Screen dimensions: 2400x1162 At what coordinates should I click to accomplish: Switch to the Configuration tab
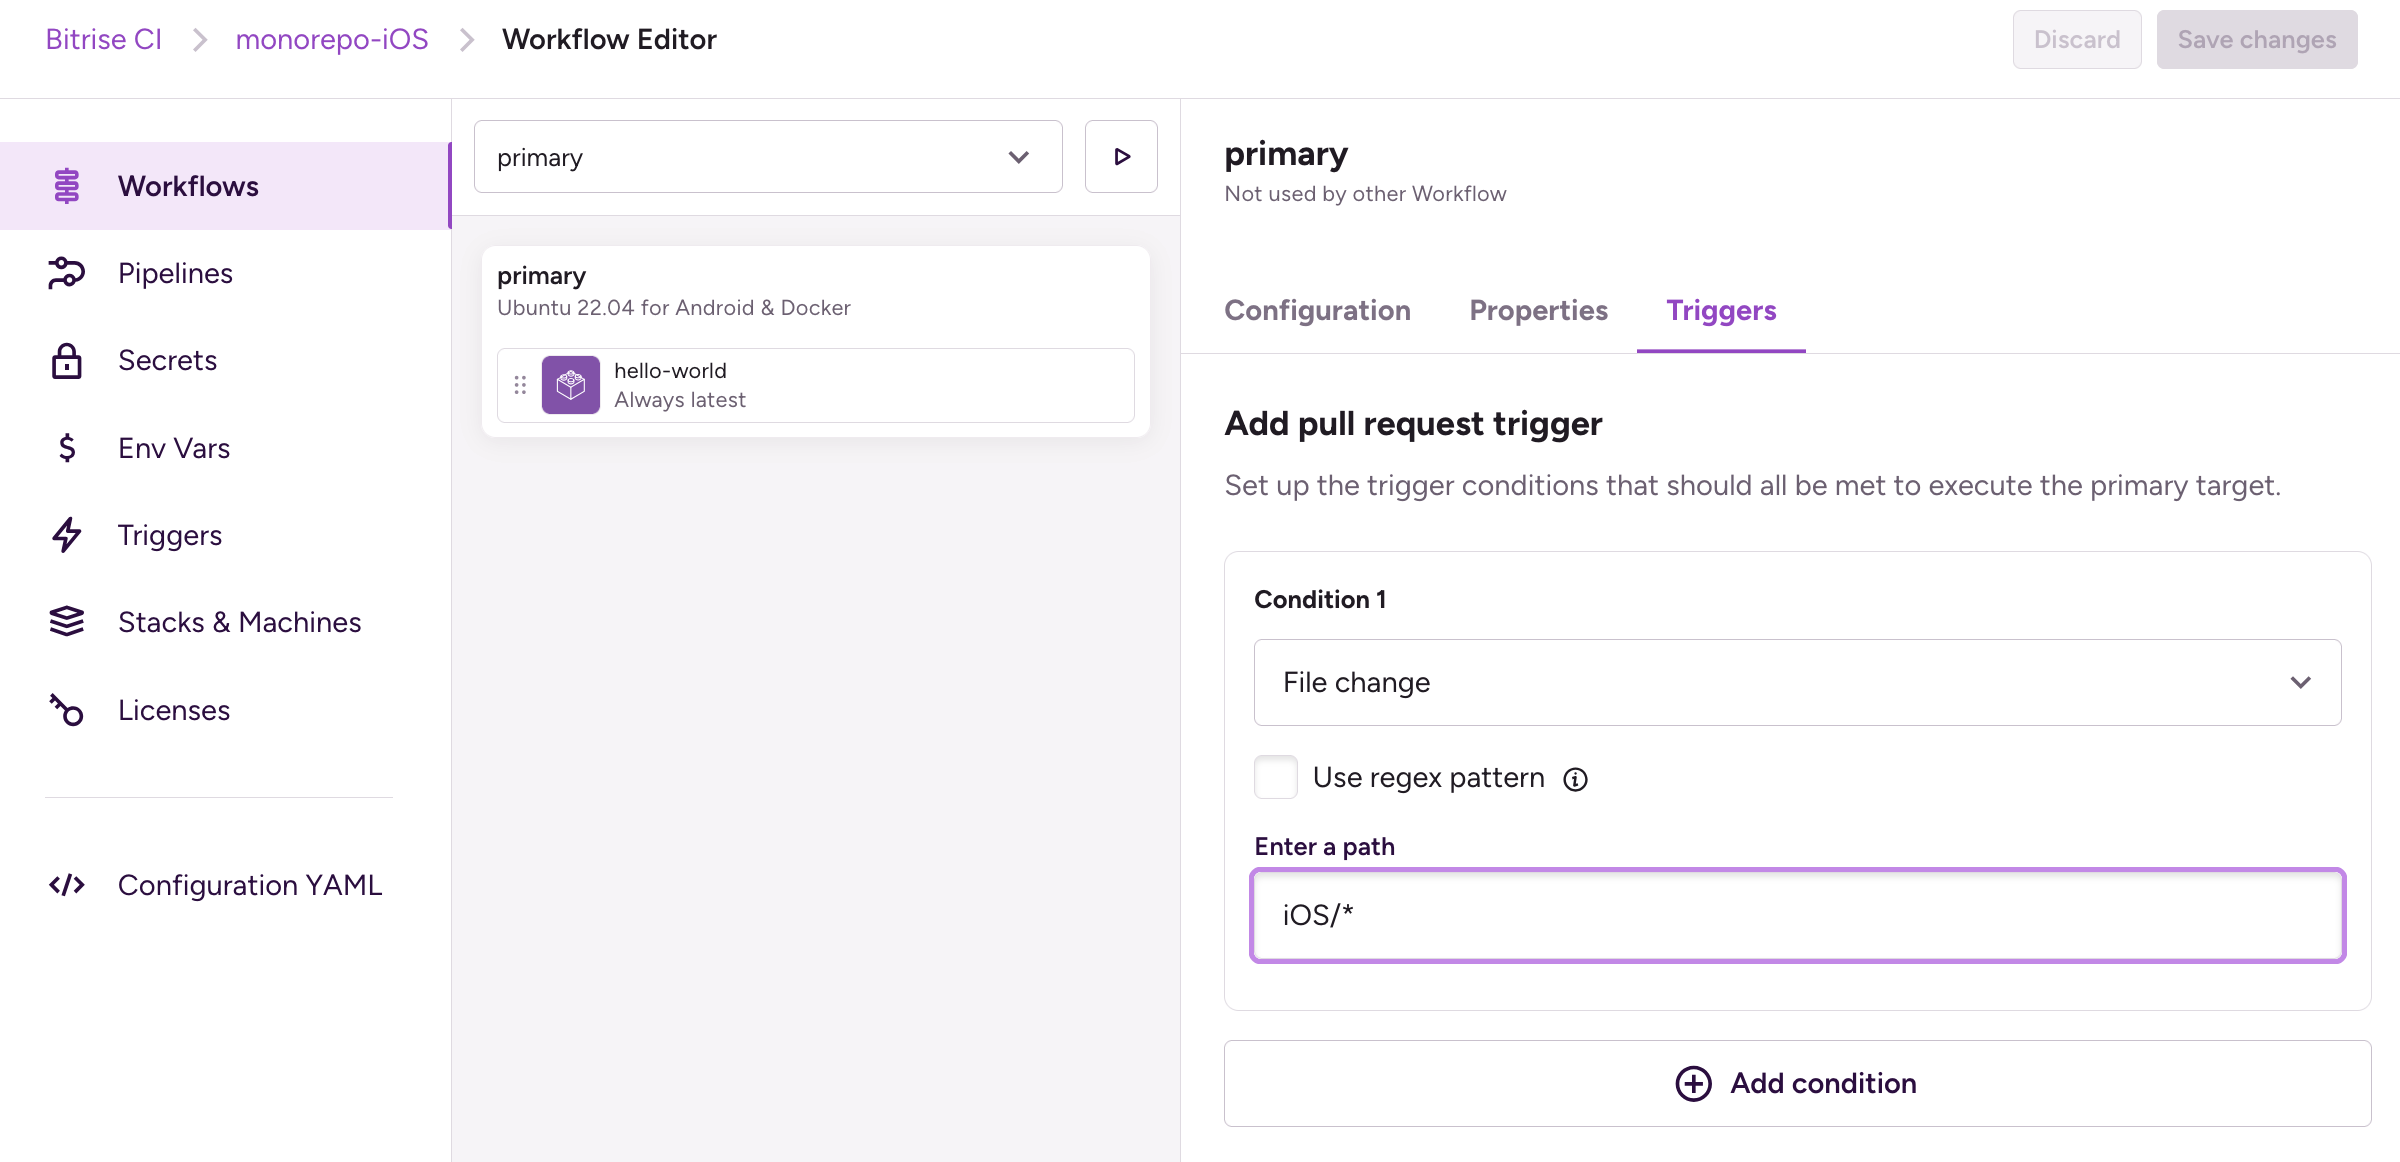click(x=1317, y=311)
